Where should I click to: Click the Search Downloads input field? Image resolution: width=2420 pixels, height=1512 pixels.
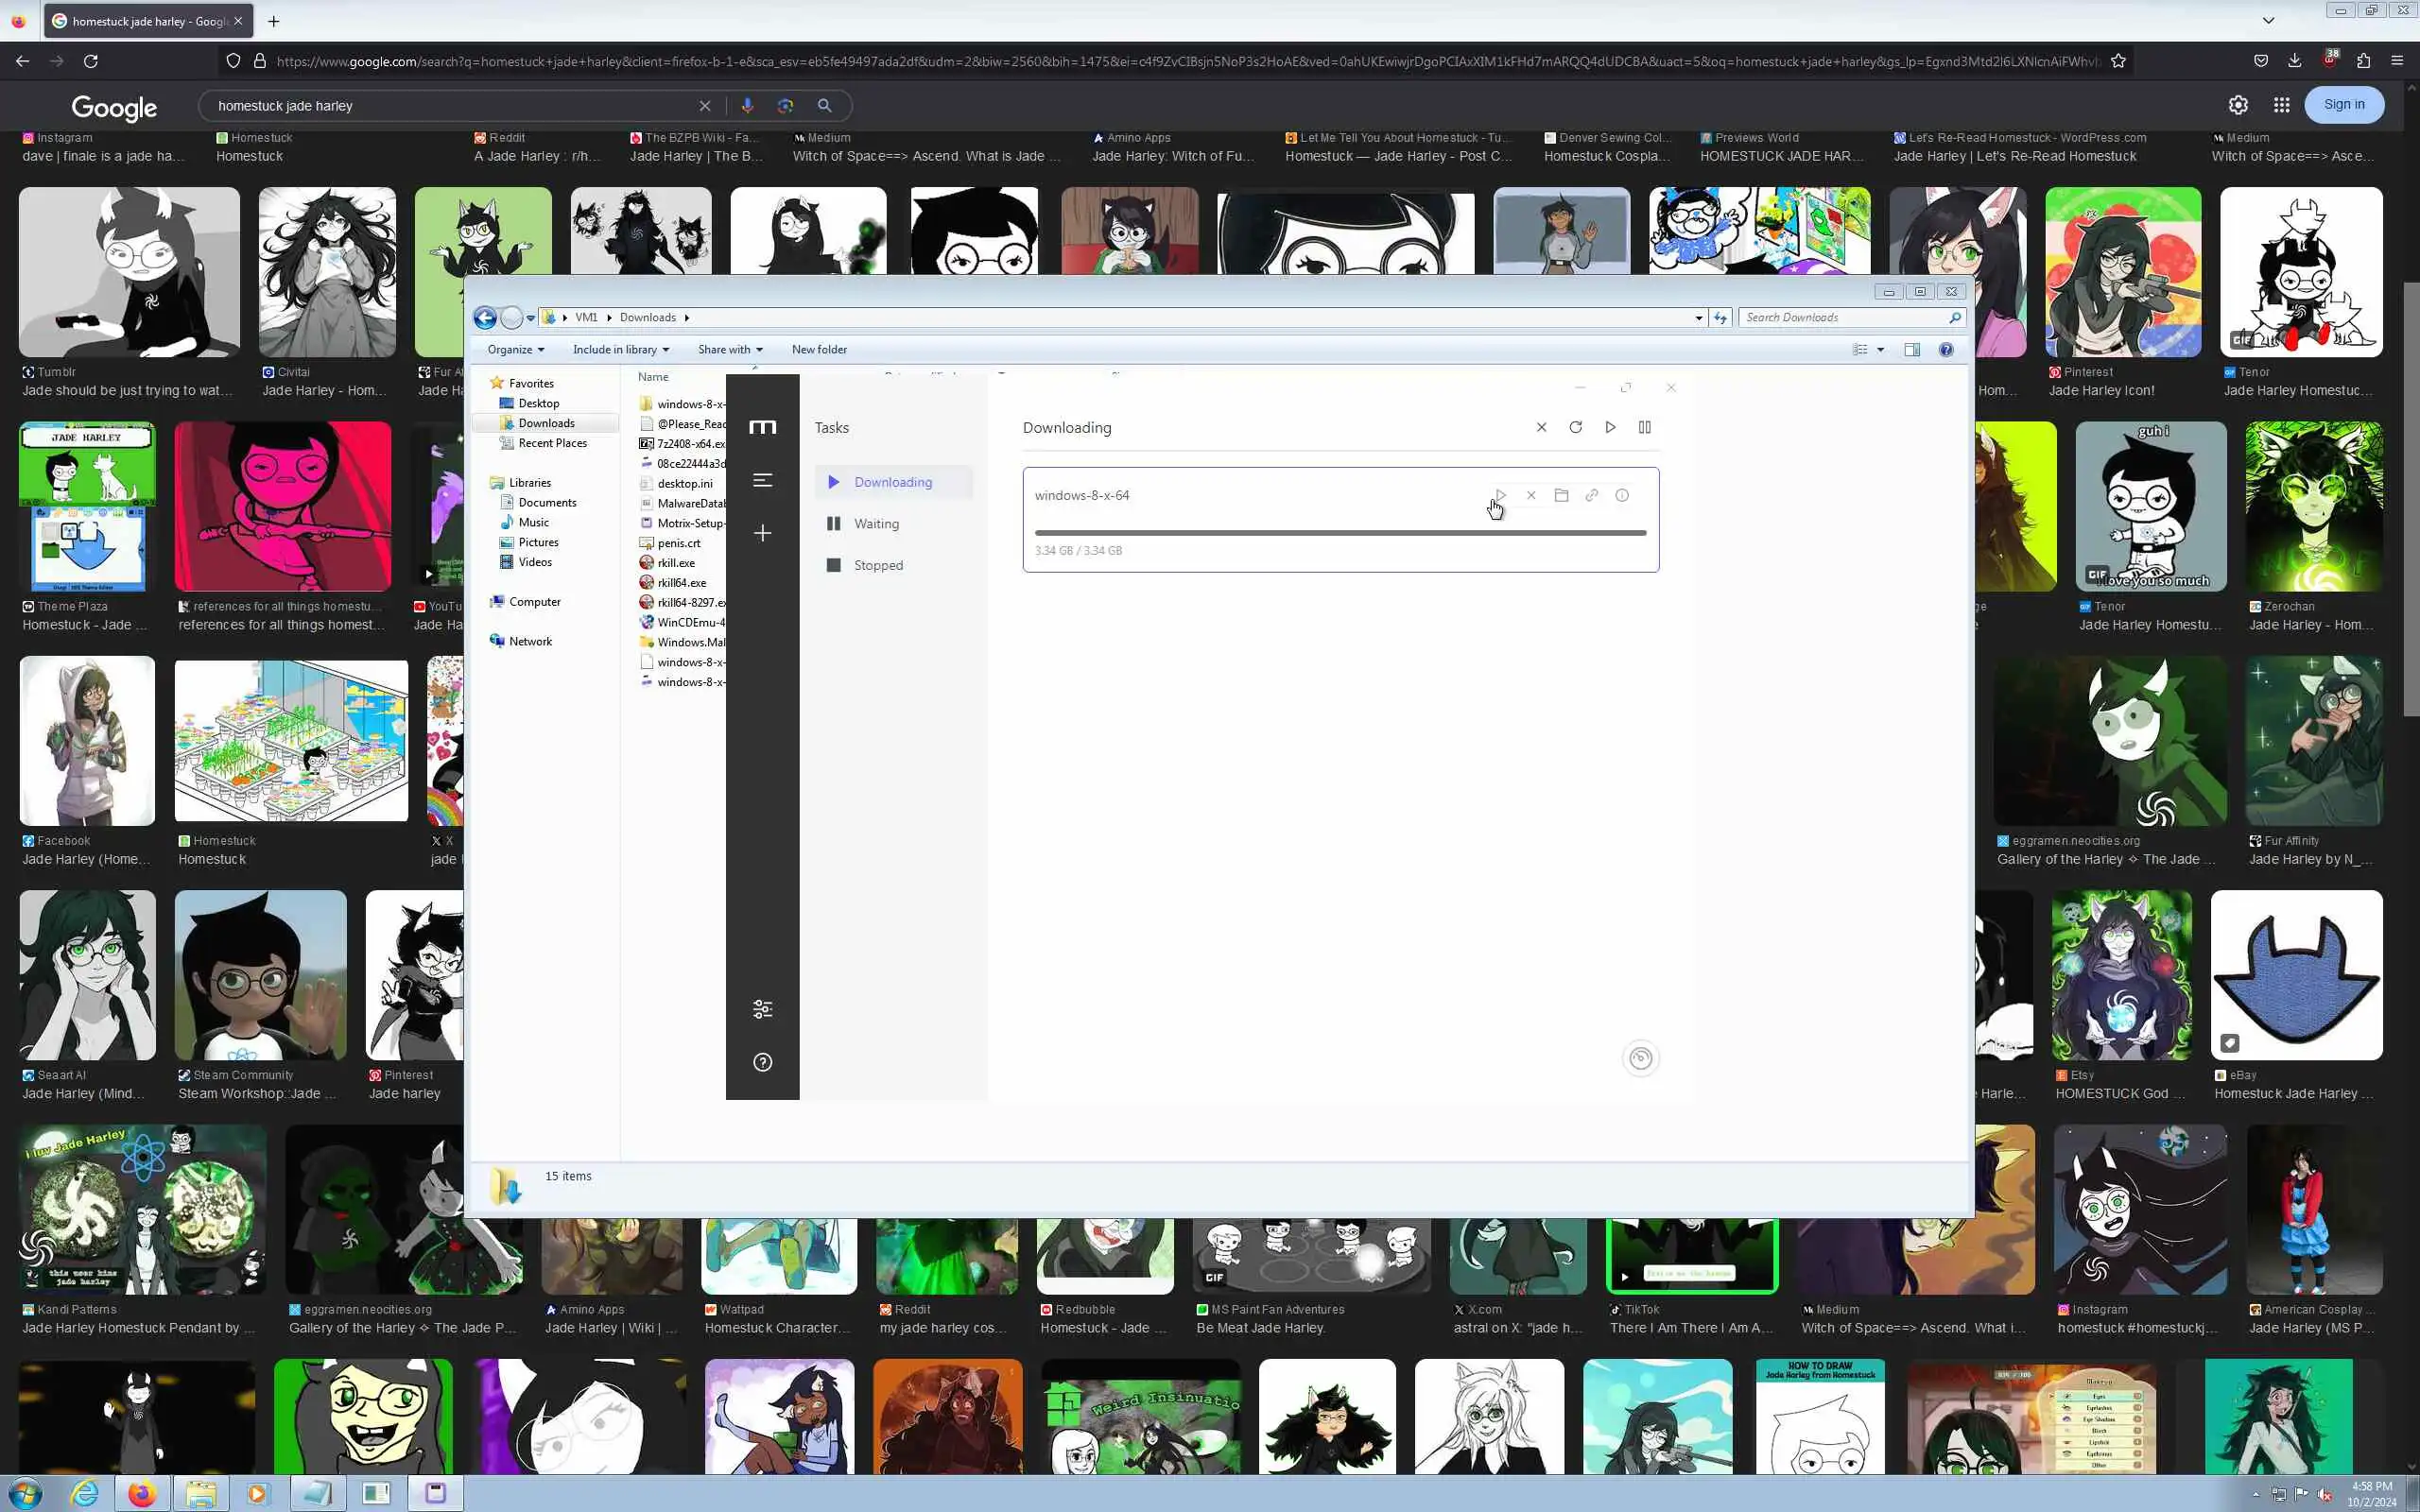(x=1843, y=317)
